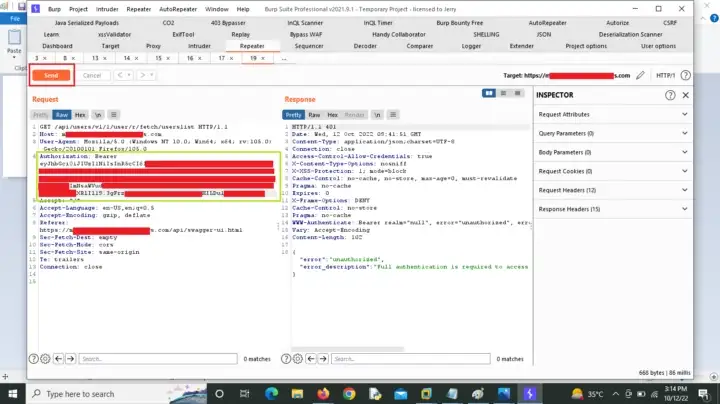Switch to the Decoder tab
Viewport: 720px width, 404px height.
pyautogui.click(x=365, y=46)
